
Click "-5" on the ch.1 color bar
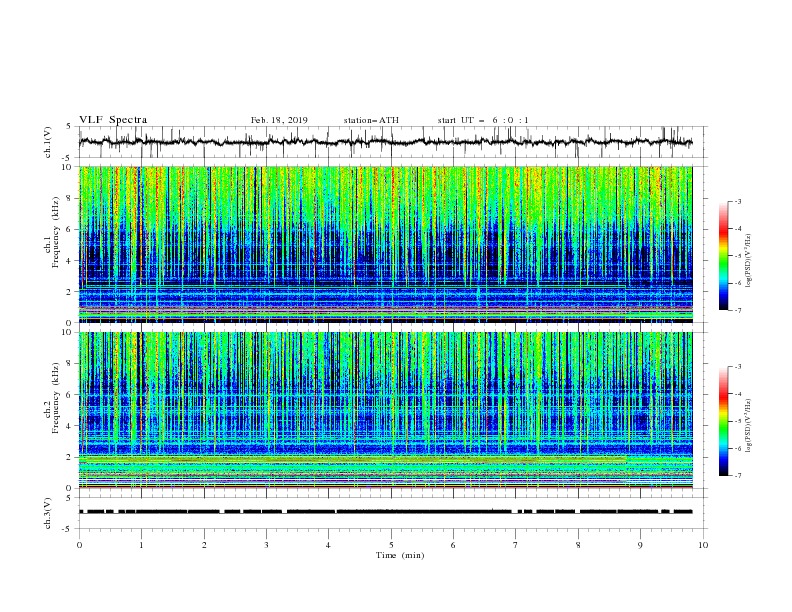(737, 256)
